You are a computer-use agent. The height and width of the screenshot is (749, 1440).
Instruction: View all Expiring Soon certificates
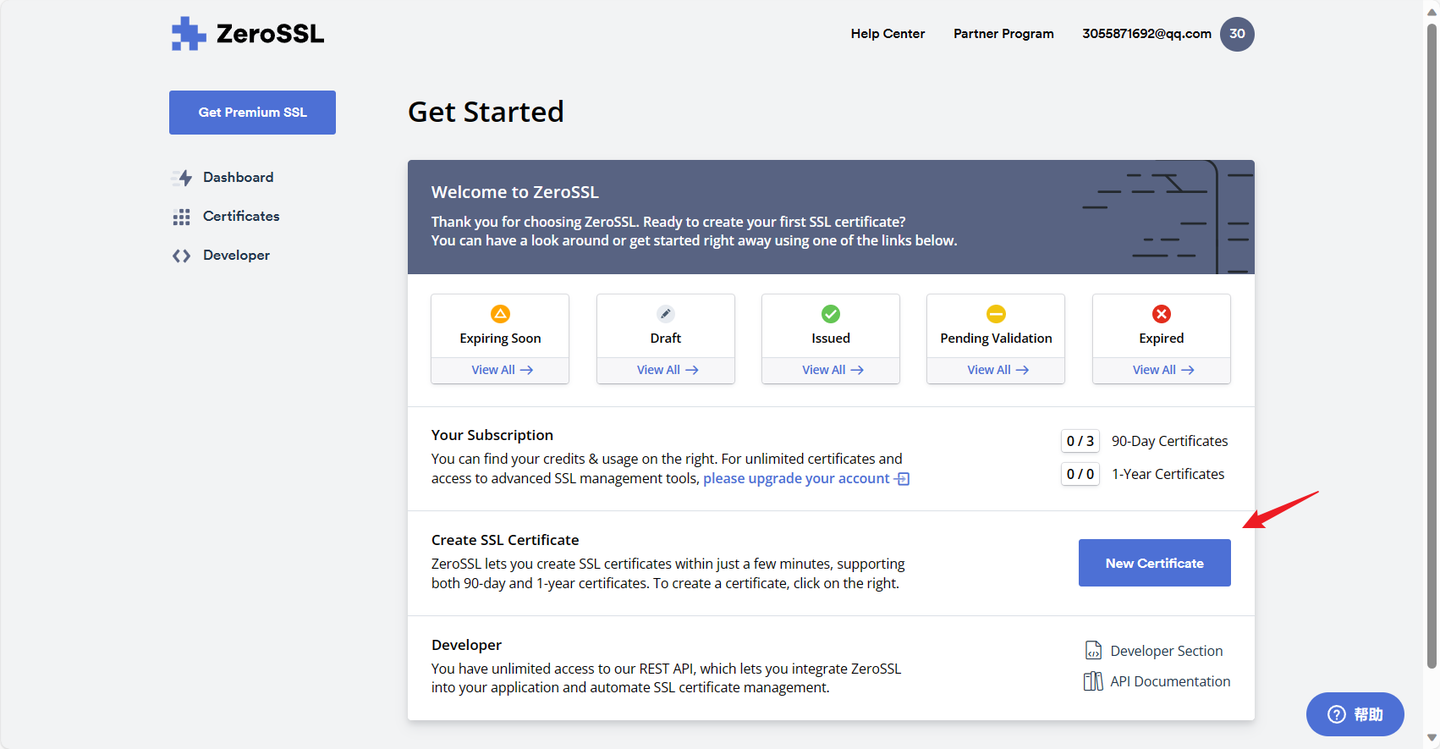click(x=501, y=370)
